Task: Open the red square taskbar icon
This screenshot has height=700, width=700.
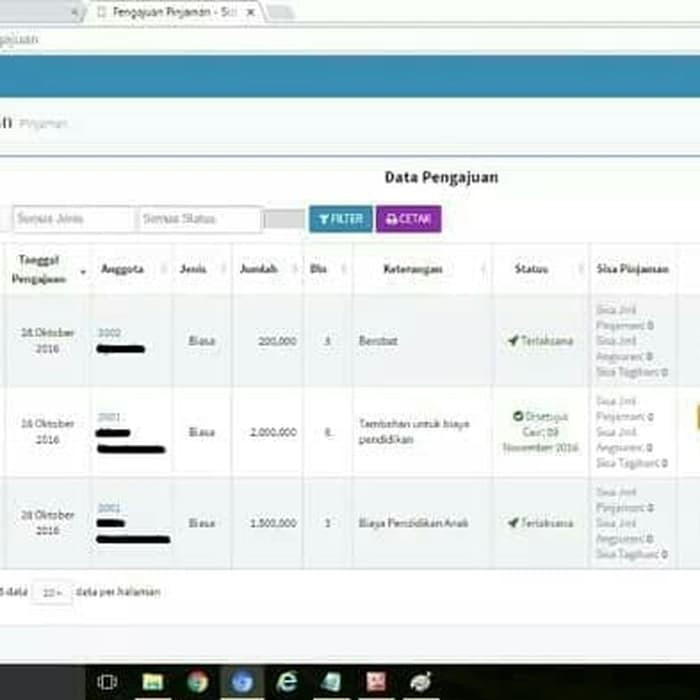Action: 376,682
